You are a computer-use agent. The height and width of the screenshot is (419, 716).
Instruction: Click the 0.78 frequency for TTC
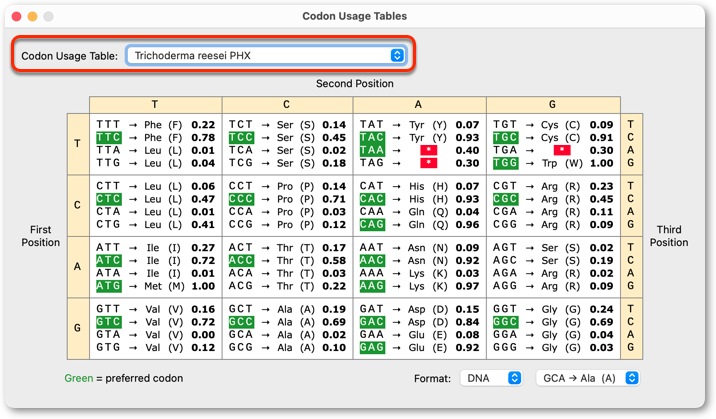203,137
